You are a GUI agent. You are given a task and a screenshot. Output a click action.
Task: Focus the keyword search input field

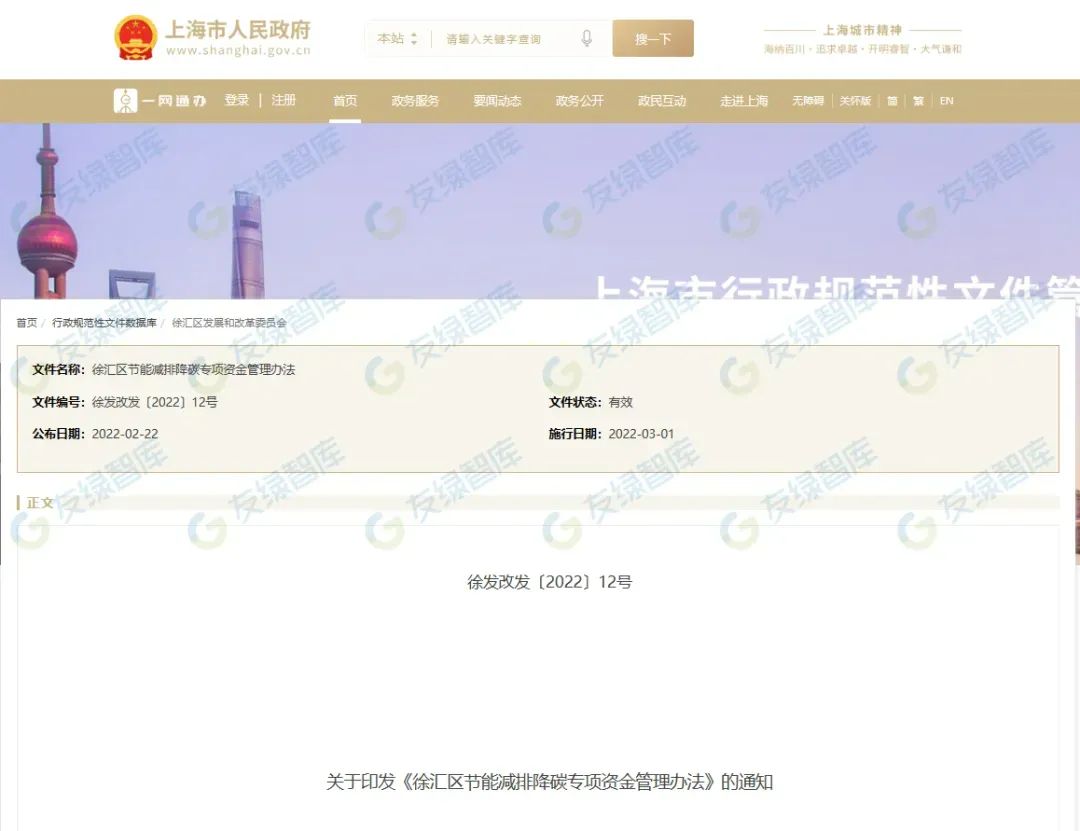pos(505,39)
